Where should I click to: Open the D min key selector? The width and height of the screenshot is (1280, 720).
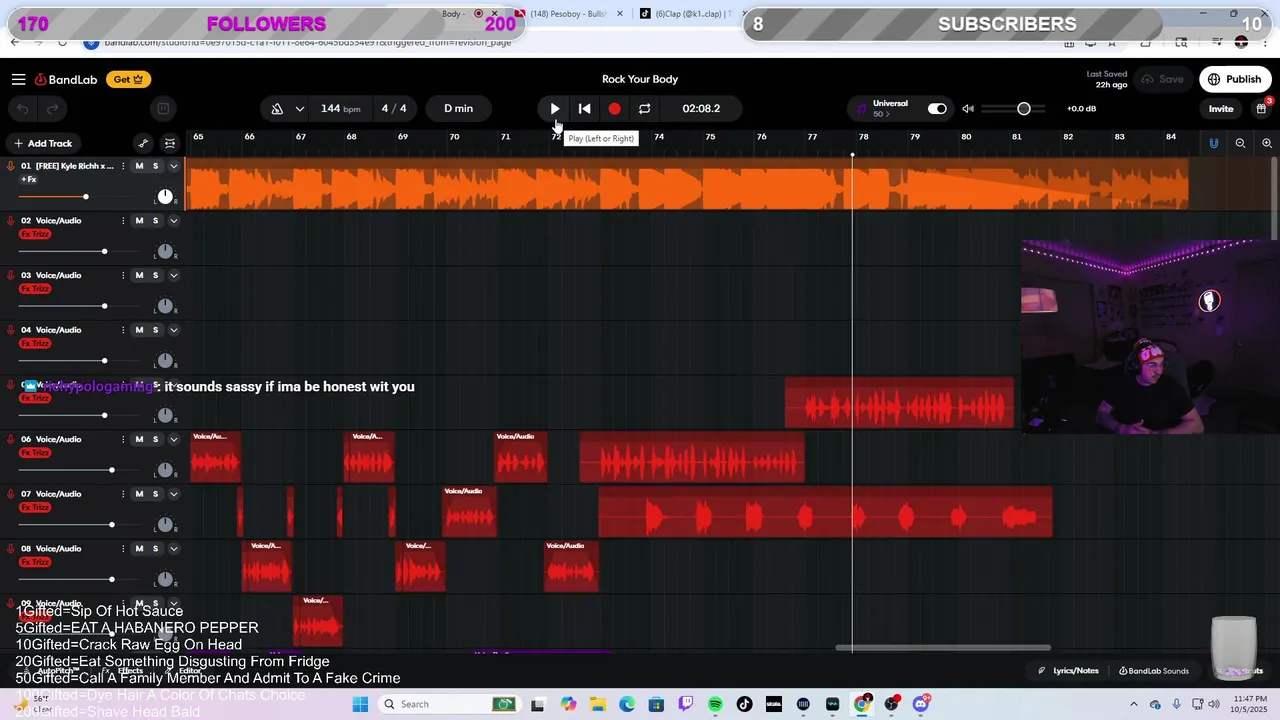coord(458,108)
